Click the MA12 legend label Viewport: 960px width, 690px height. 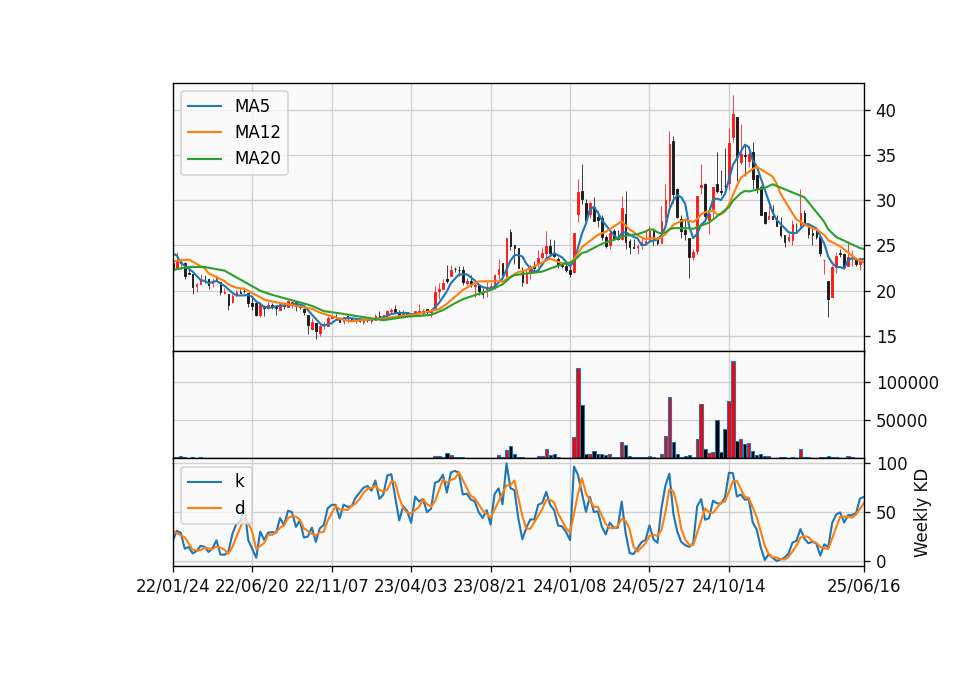click(x=257, y=132)
